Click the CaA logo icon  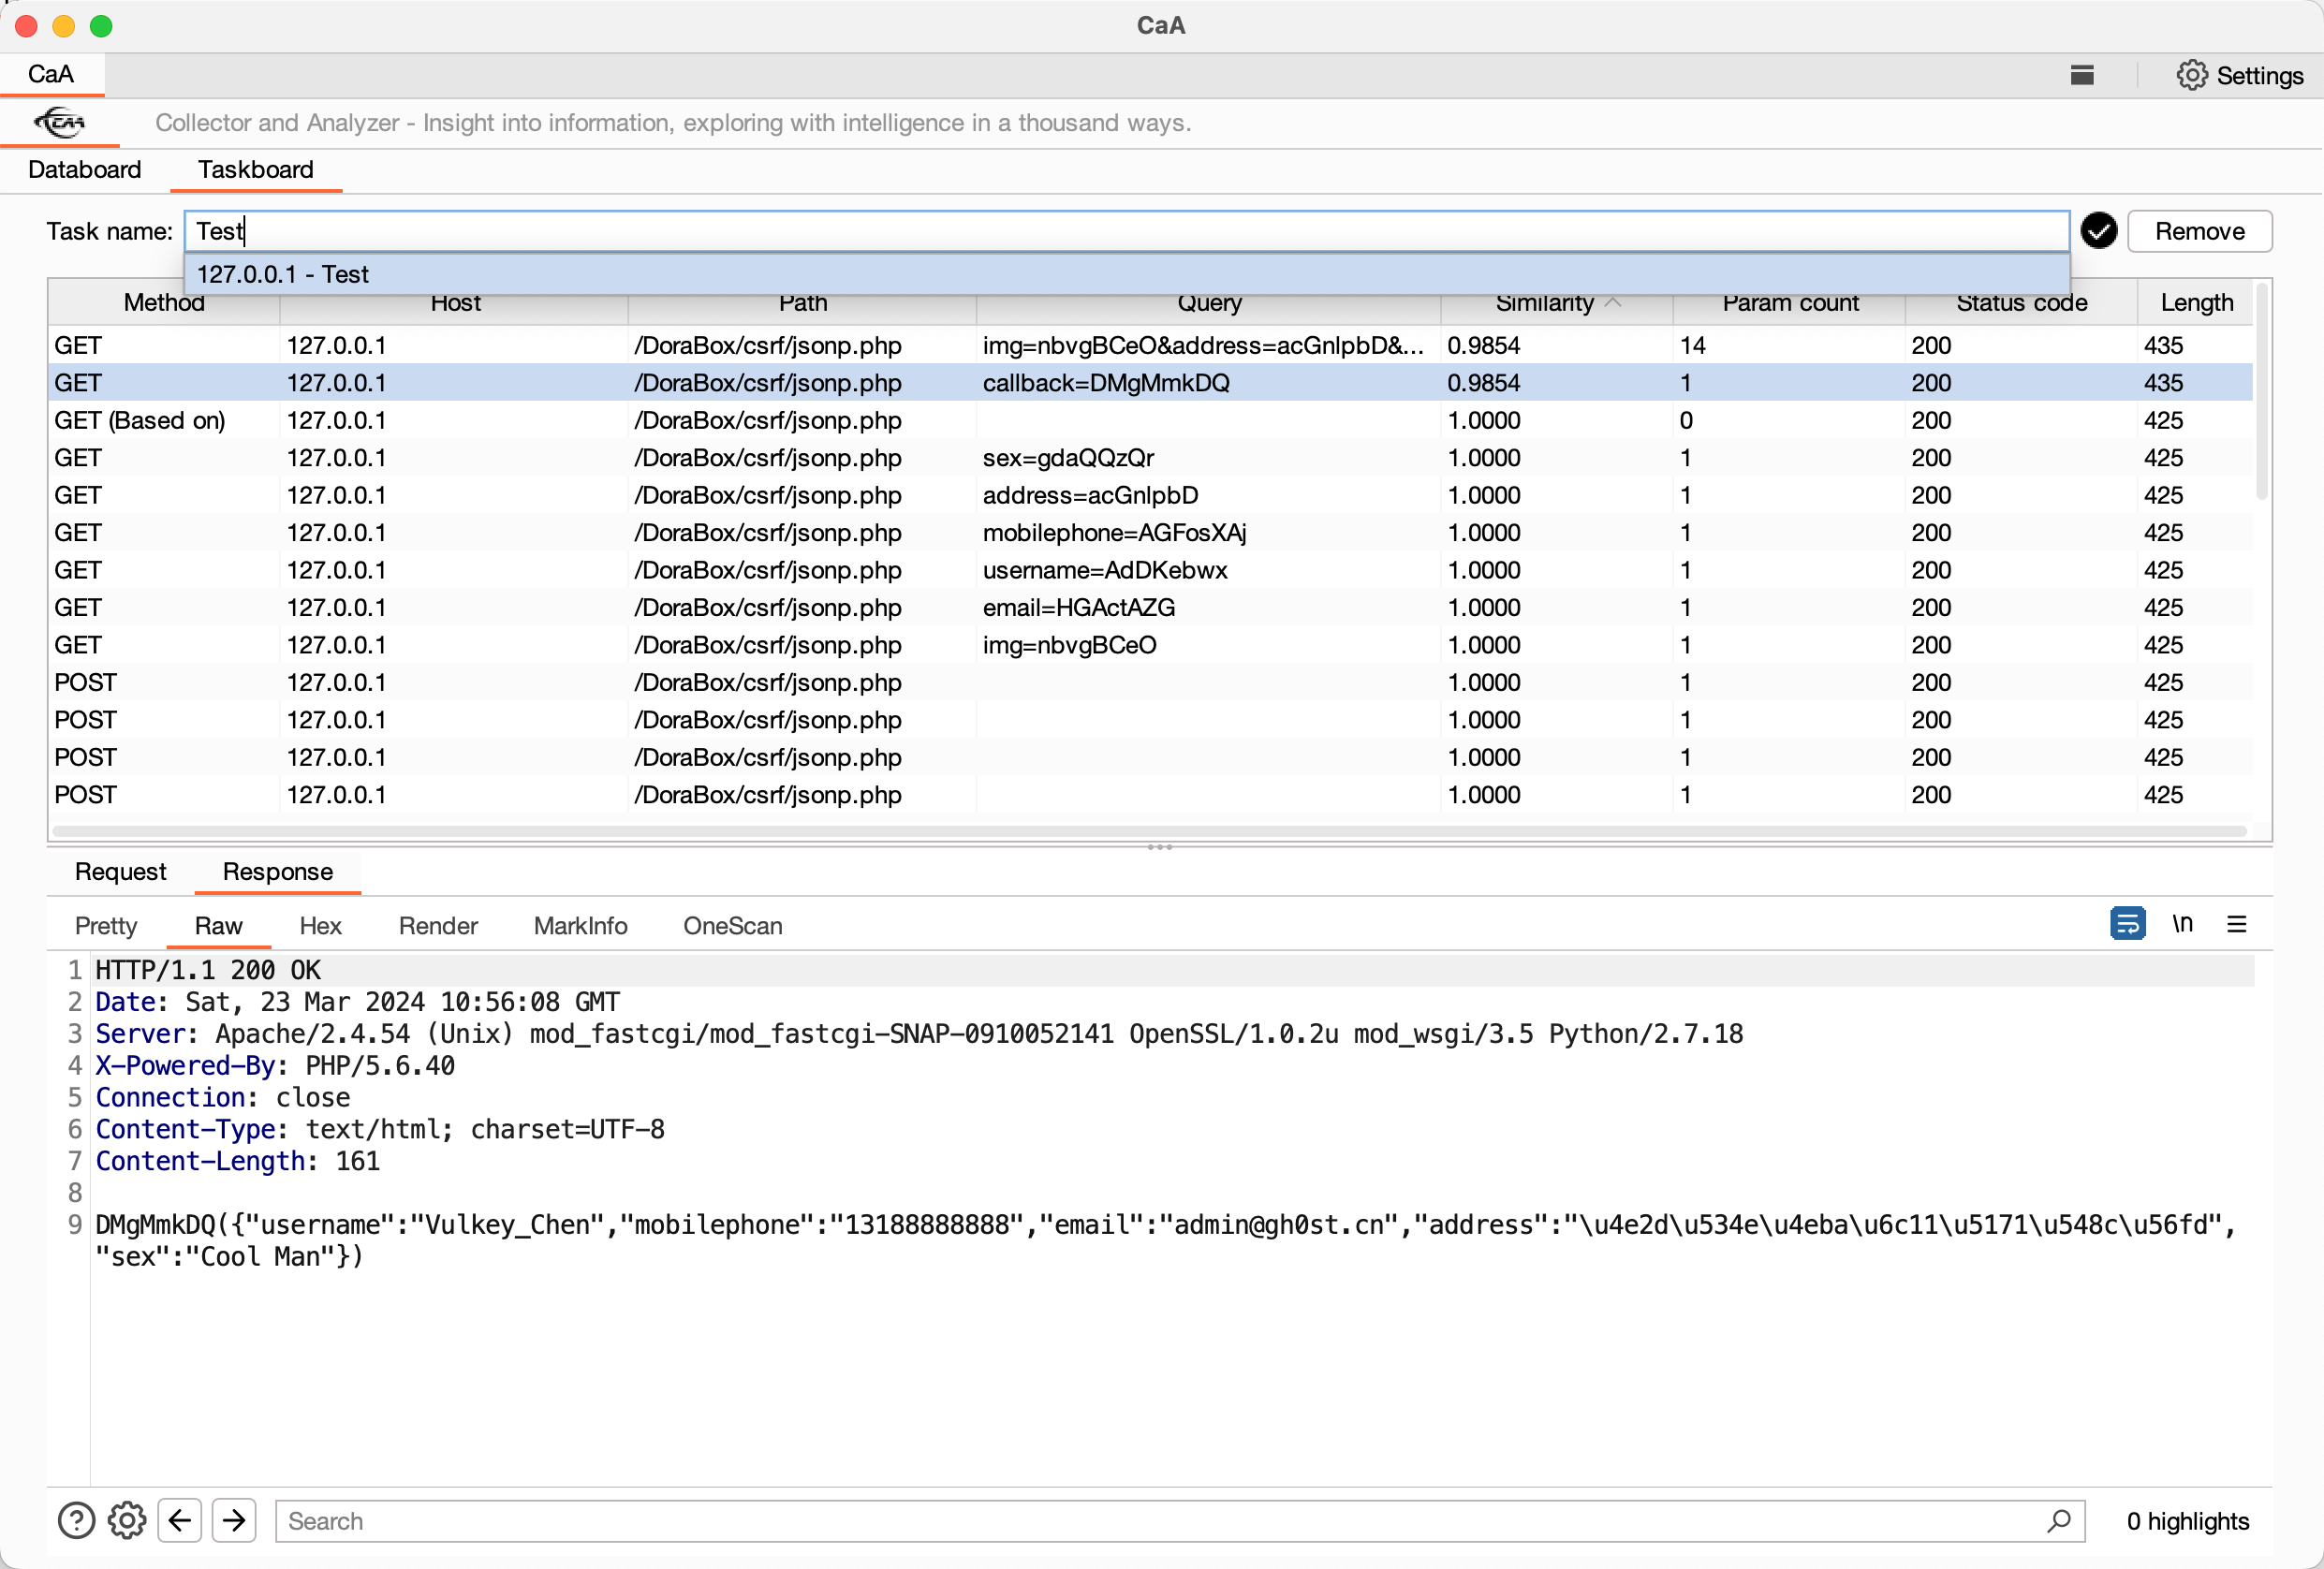tap(59, 123)
